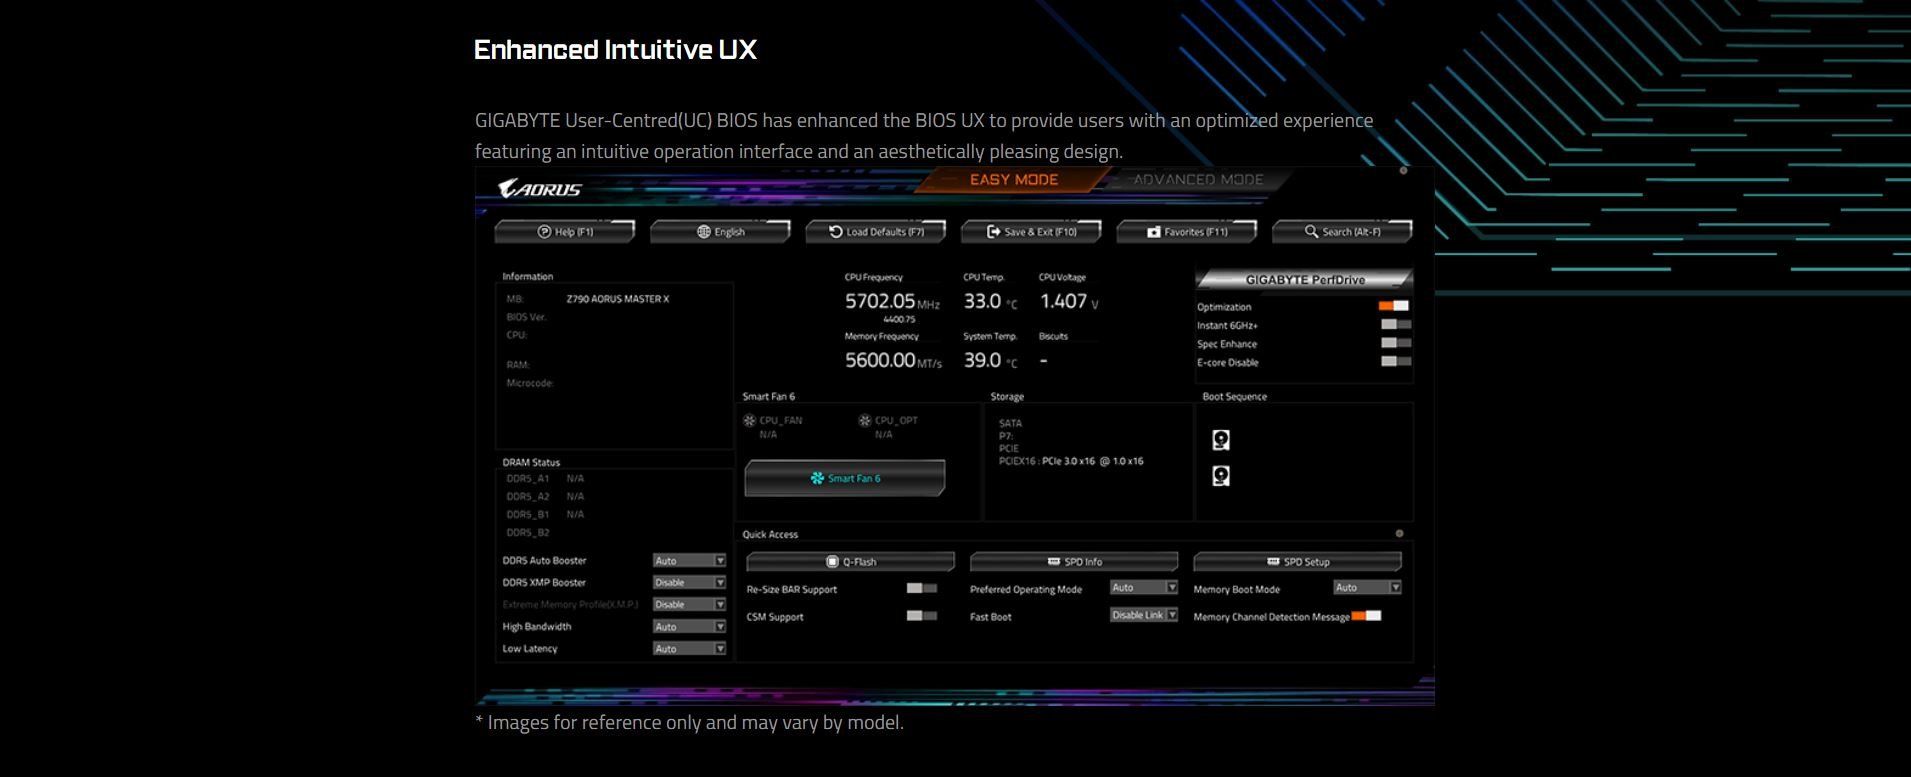This screenshot has height=777, width=1911.
Task: Click CPU voltage value 1.407
Action: (x=1063, y=301)
